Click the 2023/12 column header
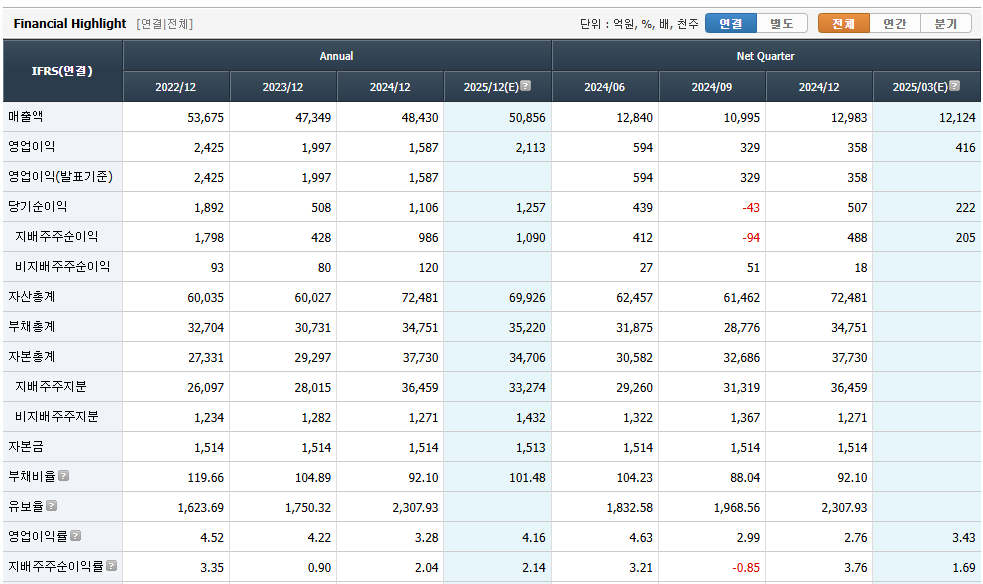 (x=283, y=86)
